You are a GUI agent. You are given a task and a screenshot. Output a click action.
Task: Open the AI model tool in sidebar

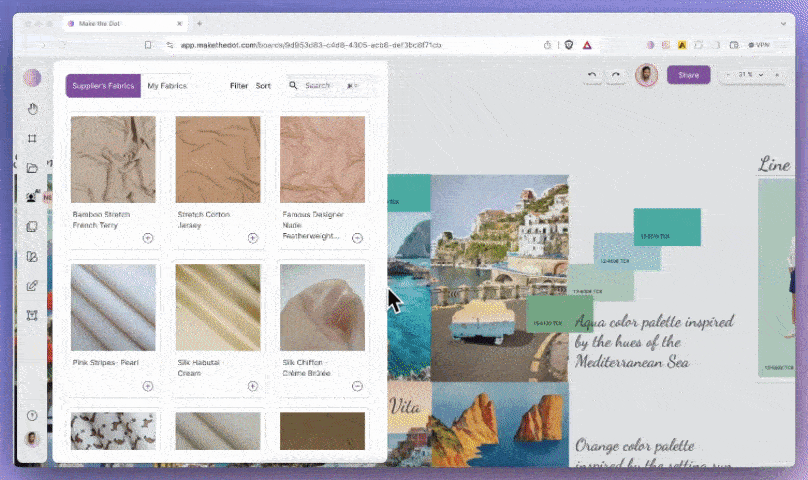pos(32,196)
